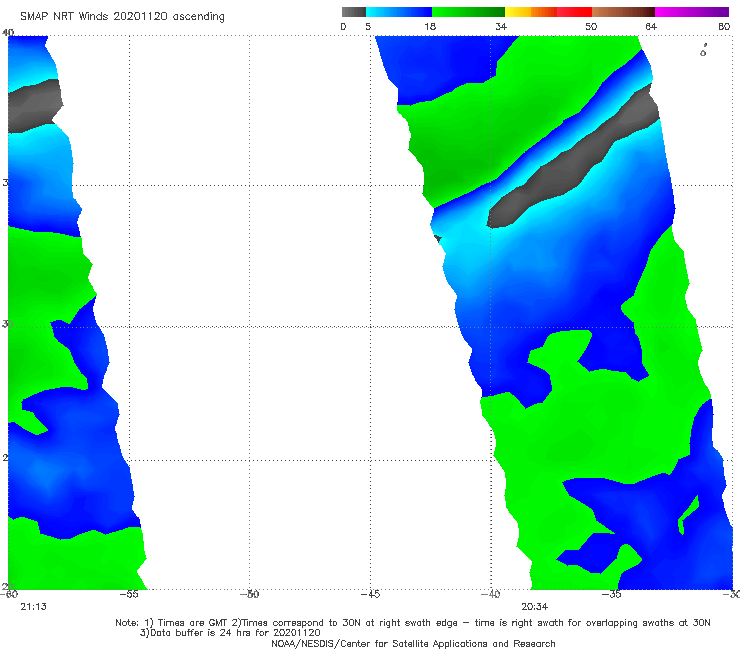The image size is (740, 650).
Task: Click the '21:13' swath time label
Action: 34,607
